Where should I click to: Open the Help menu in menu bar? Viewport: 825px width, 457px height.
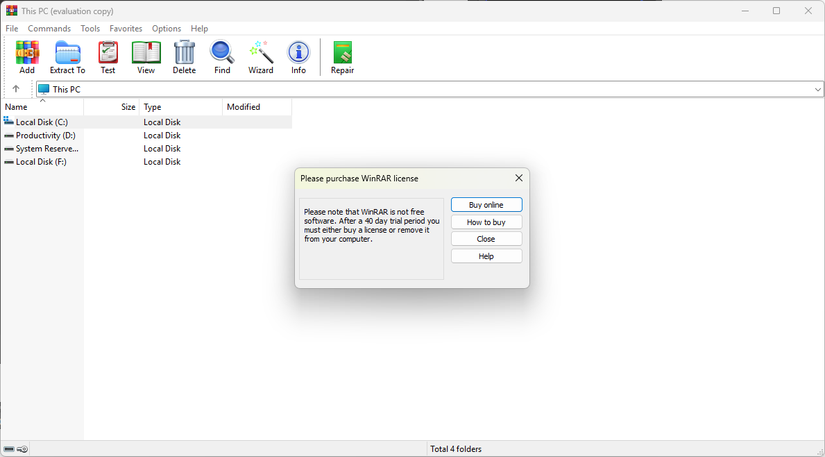coord(199,28)
